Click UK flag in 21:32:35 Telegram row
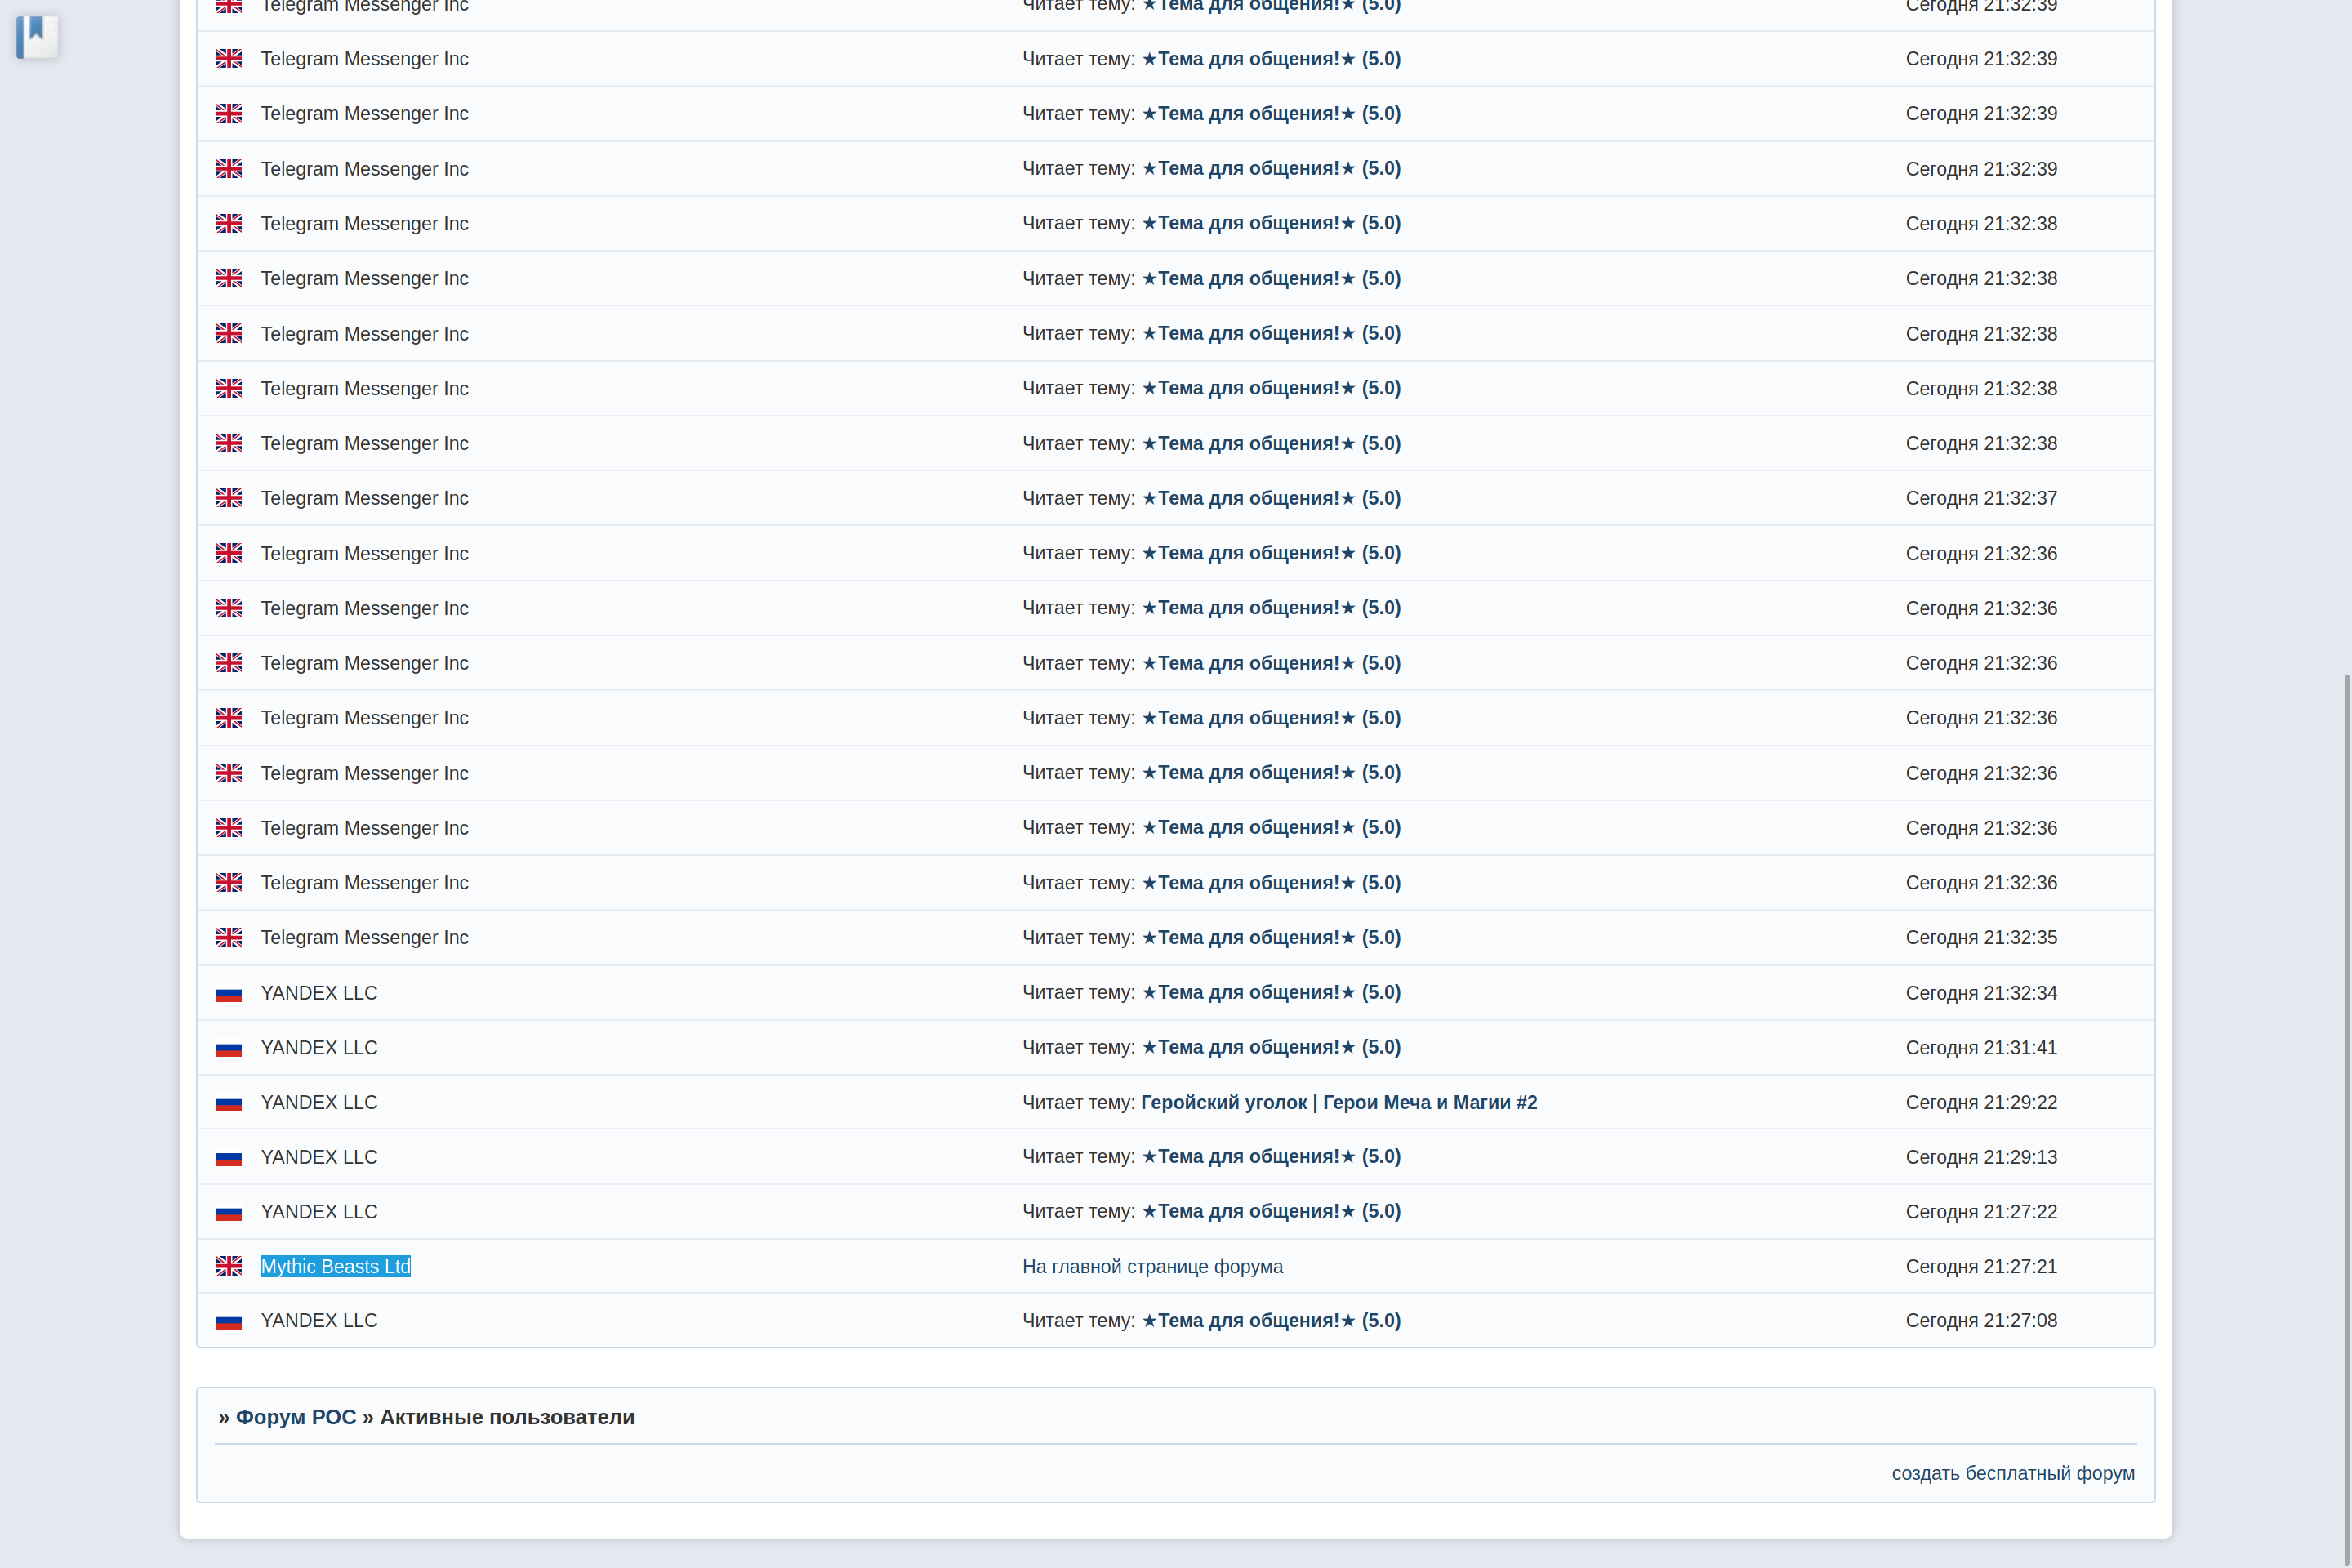The height and width of the screenshot is (1568, 2352). [229, 937]
